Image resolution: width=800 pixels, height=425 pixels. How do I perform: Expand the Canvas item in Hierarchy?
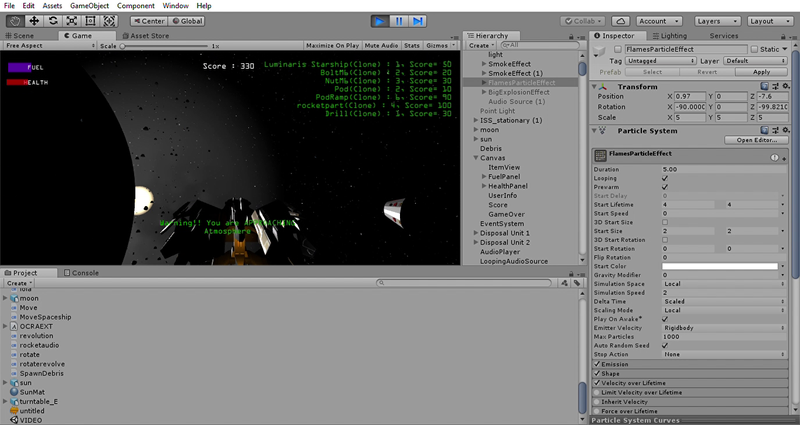click(x=477, y=158)
